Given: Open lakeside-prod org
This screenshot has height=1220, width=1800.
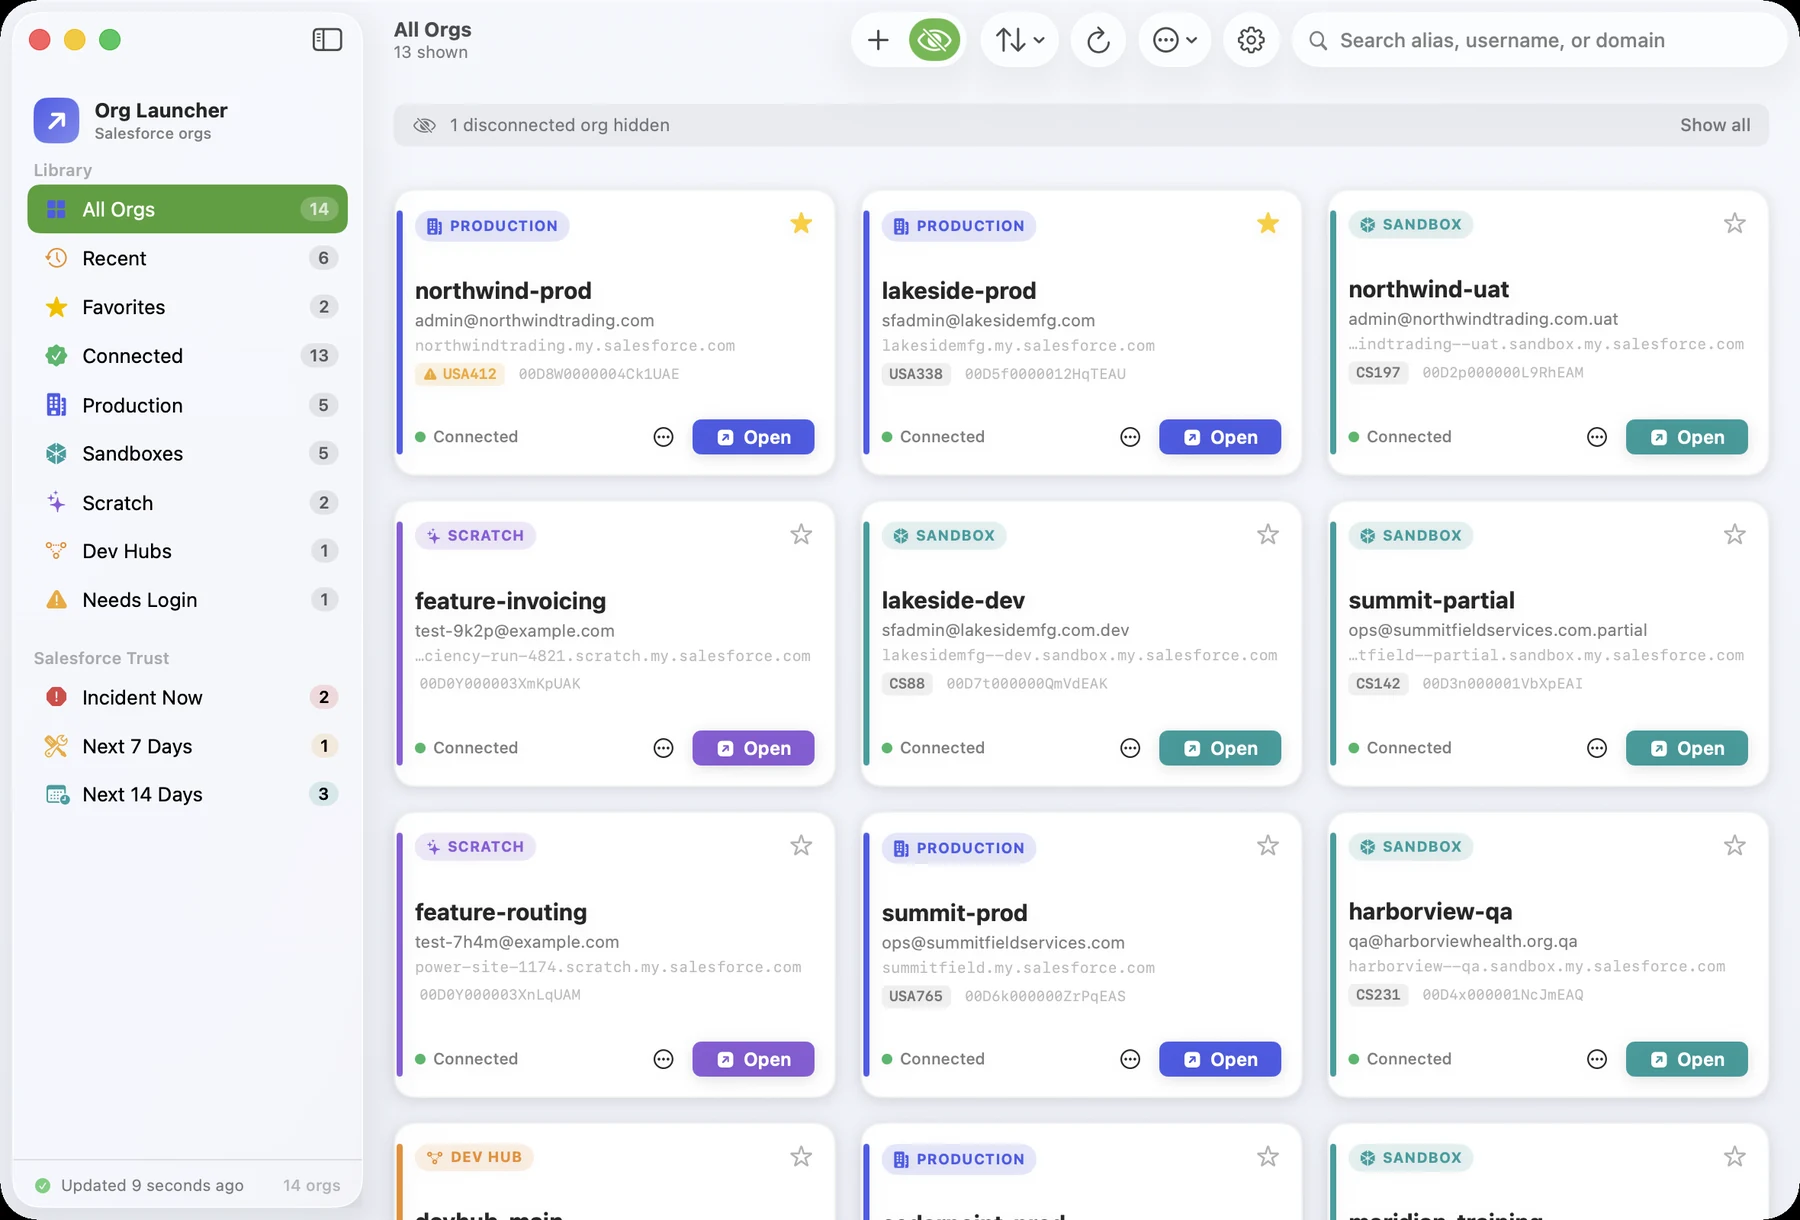Looking at the screenshot, I should (x=1220, y=437).
